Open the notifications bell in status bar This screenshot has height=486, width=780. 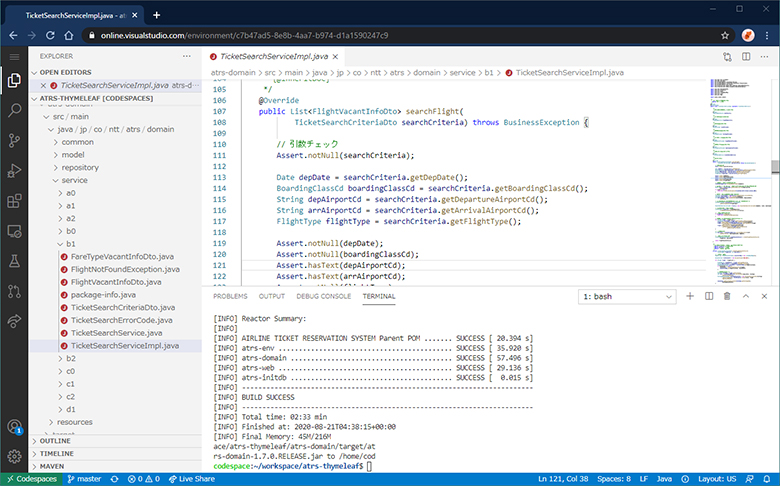pyautogui.click(x=767, y=479)
